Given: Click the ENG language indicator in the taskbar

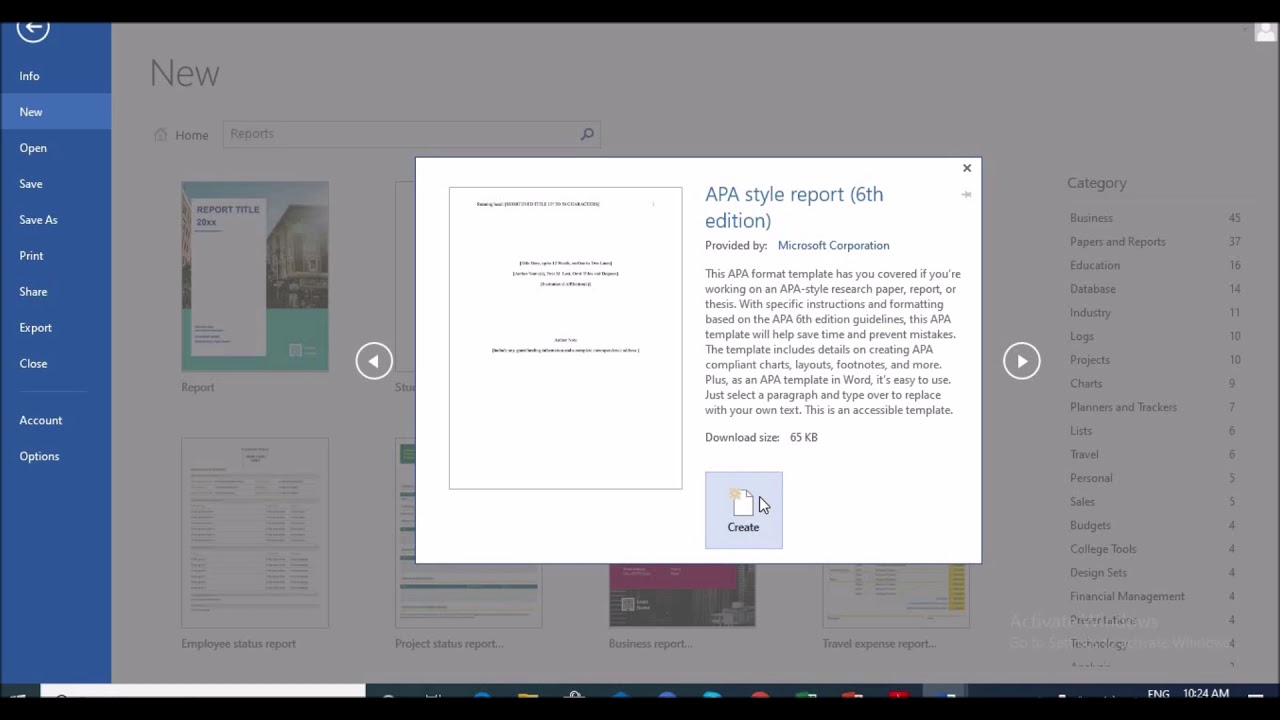Looking at the screenshot, I should pyautogui.click(x=1158, y=693).
